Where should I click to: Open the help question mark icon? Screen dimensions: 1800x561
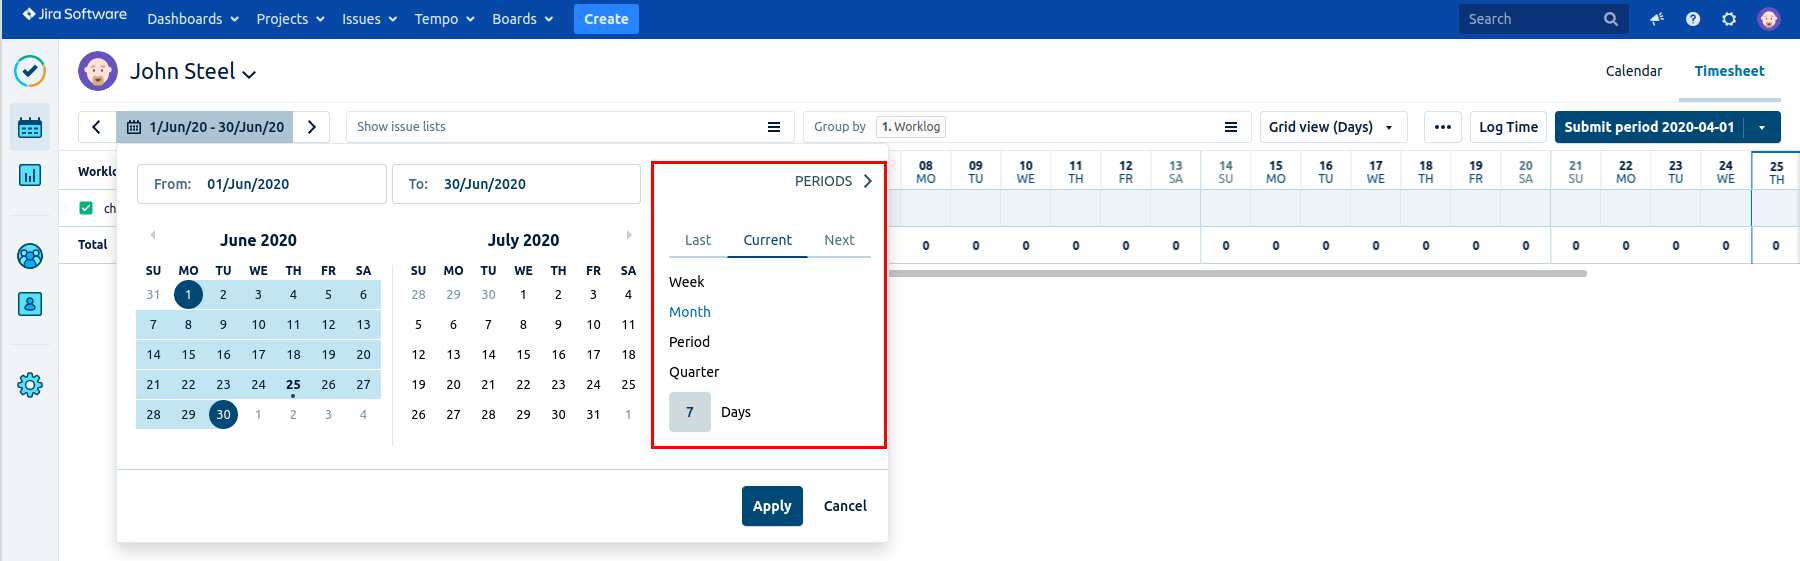(1693, 19)
